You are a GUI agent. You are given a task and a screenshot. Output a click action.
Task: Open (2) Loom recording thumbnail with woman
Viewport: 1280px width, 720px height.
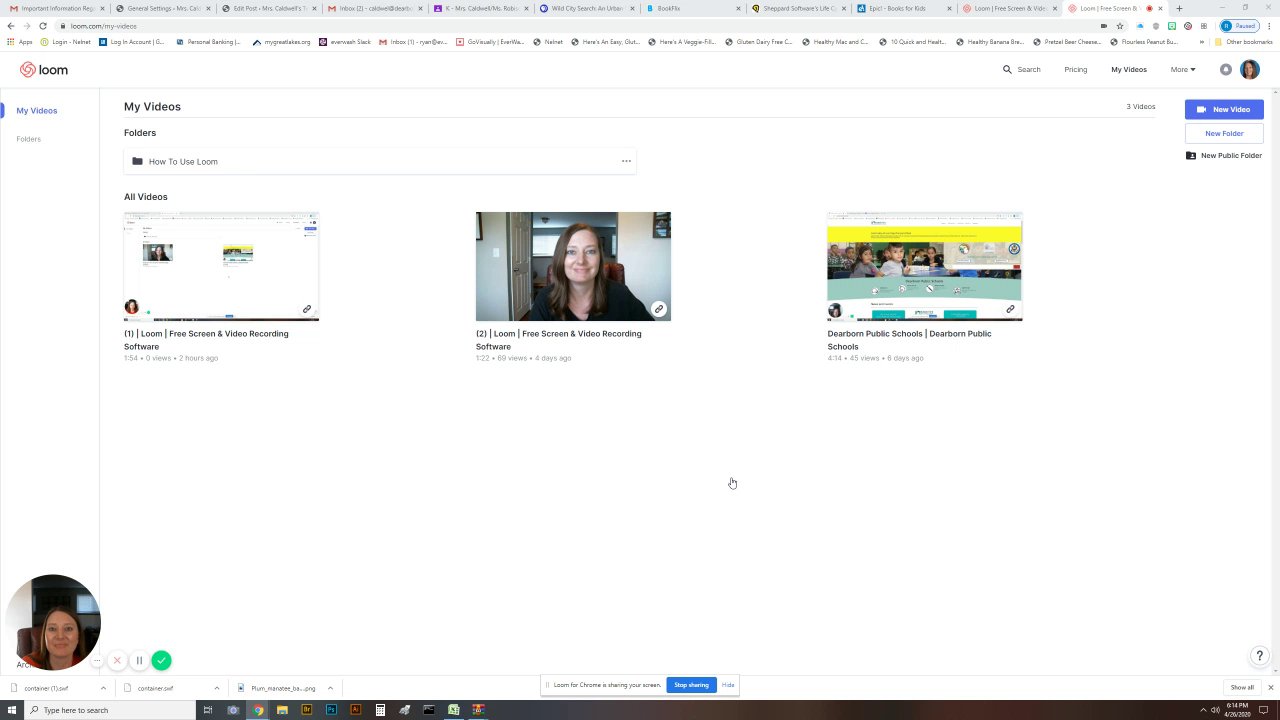(573, 266)
